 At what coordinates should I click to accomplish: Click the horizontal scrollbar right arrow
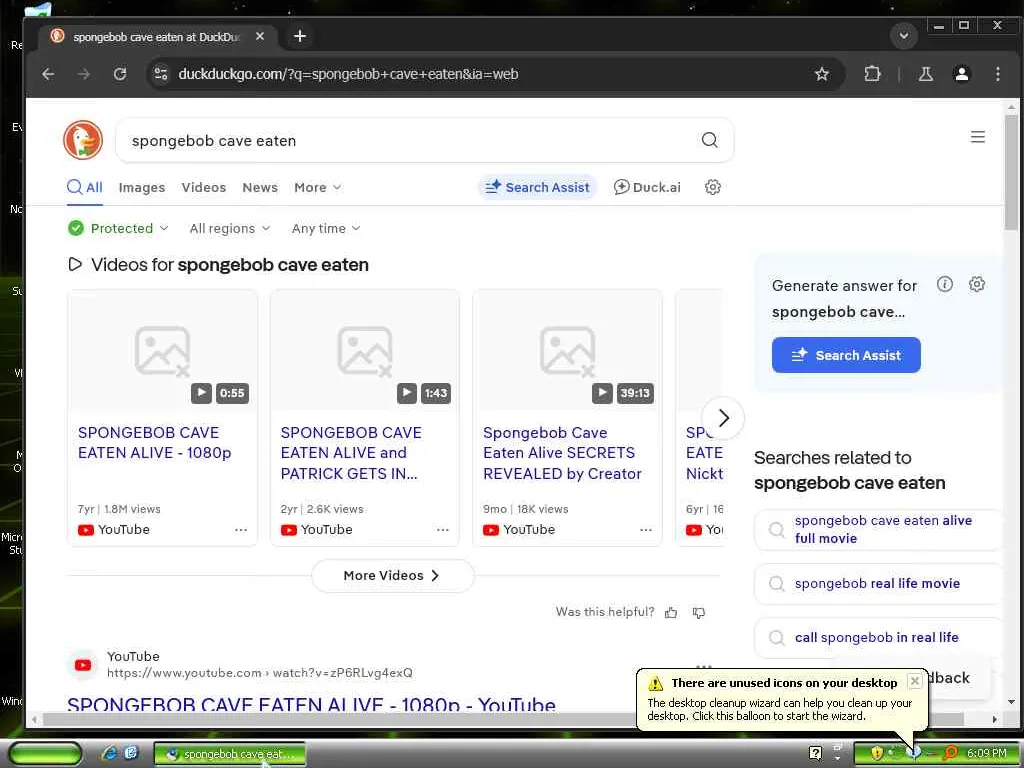(x=994, y=719)
